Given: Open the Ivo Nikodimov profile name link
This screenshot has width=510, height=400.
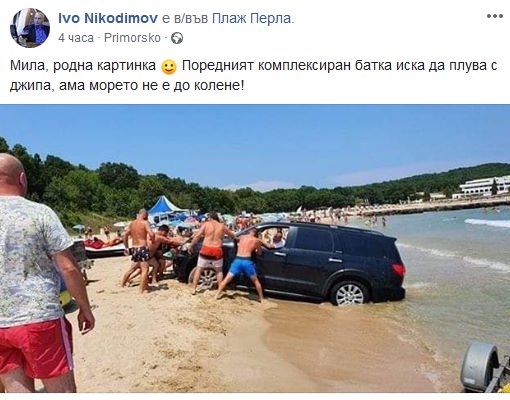Looking at the screenshot, I should tap(108, 18).
